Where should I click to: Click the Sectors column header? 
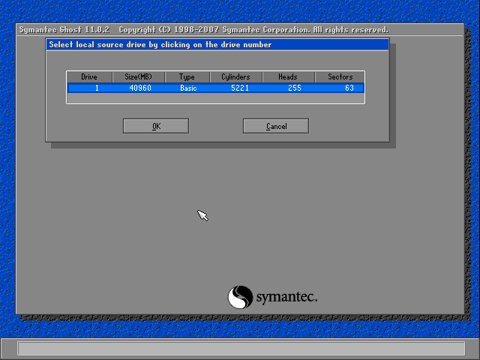coord(340,77)
